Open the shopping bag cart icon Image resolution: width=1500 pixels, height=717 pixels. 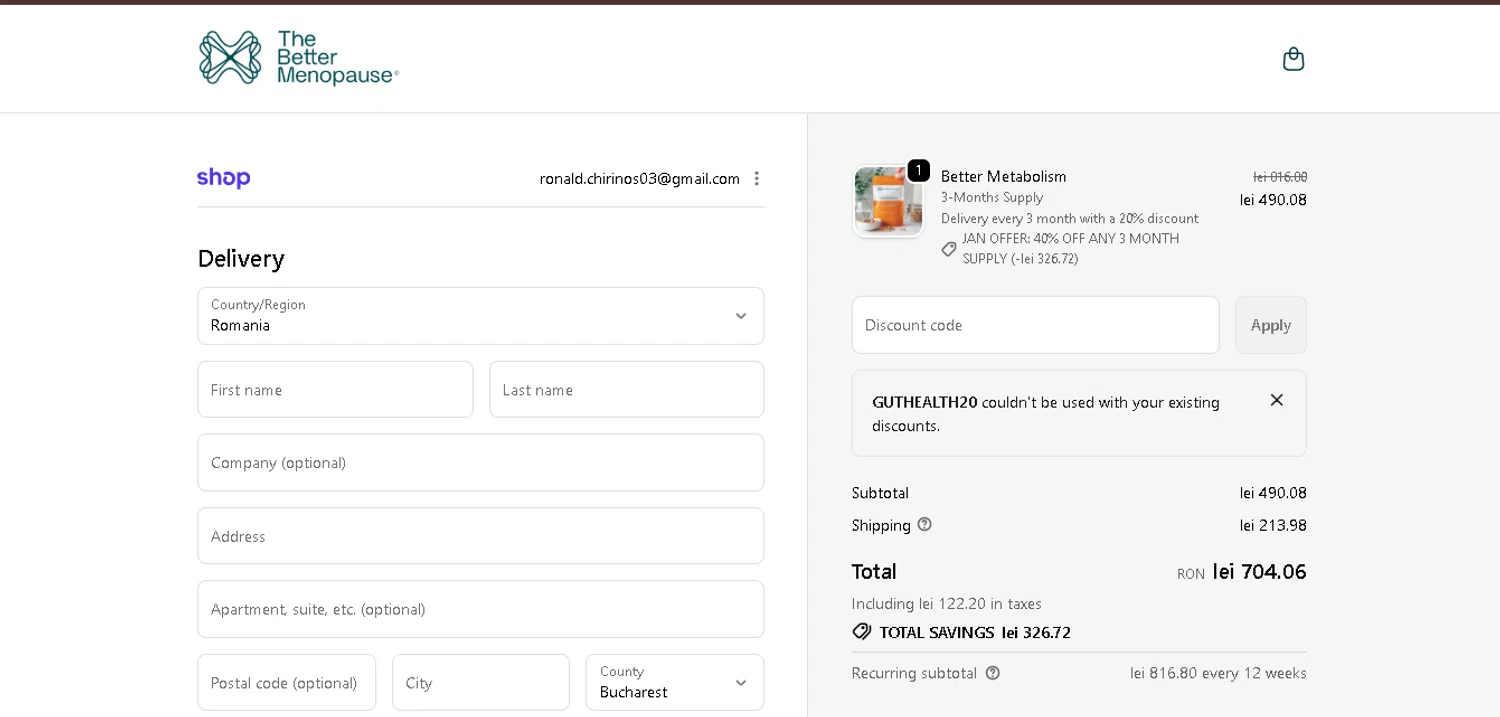point(1293,59)
